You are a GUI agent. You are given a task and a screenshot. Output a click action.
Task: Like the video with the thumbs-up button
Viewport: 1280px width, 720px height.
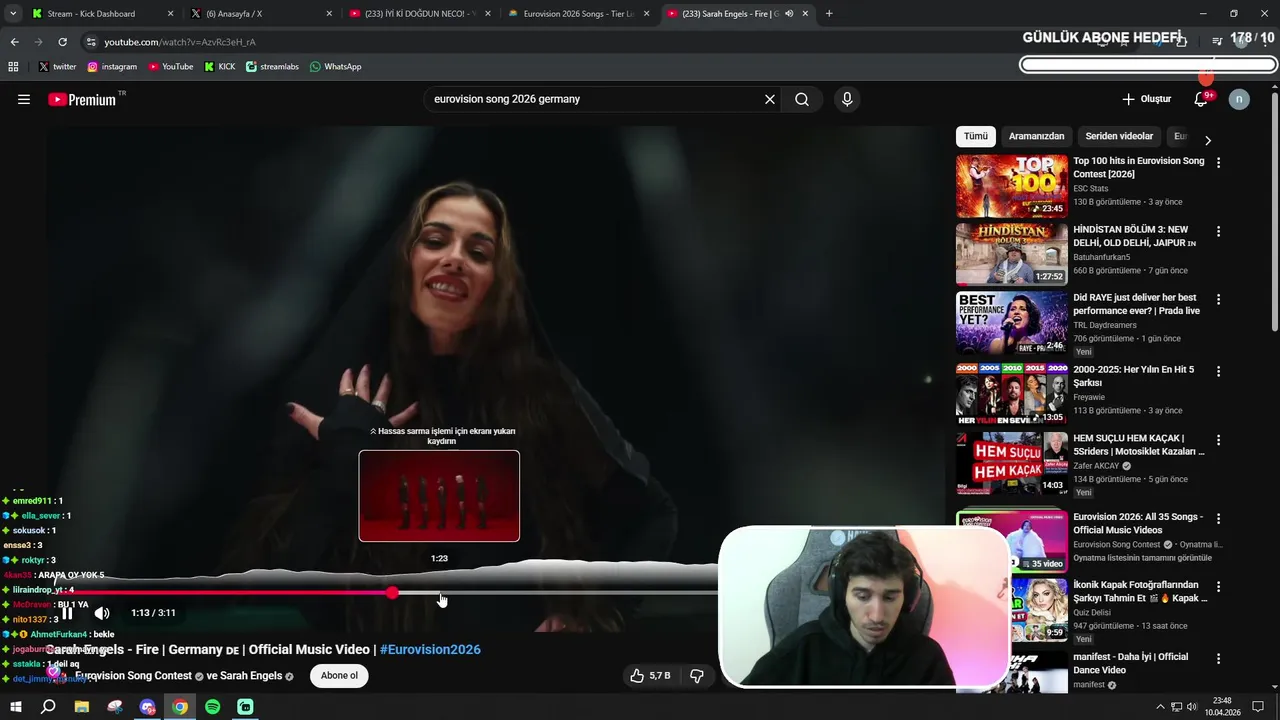click(649, 676)
